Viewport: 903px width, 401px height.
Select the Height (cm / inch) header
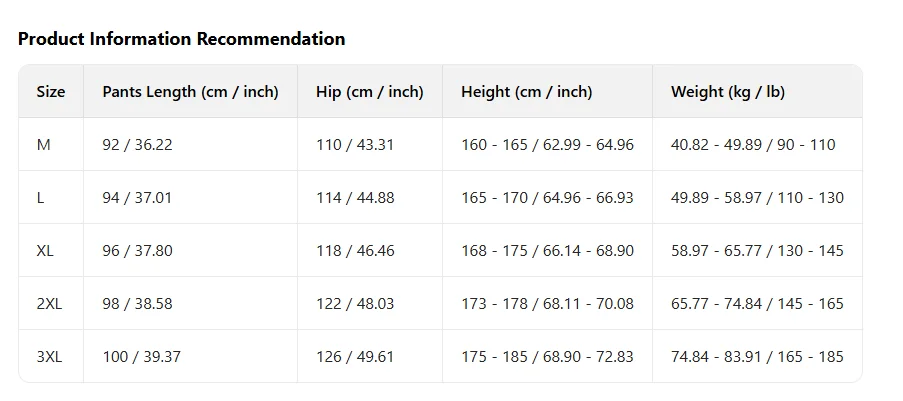pyautogui.click(x=526, y=92)
